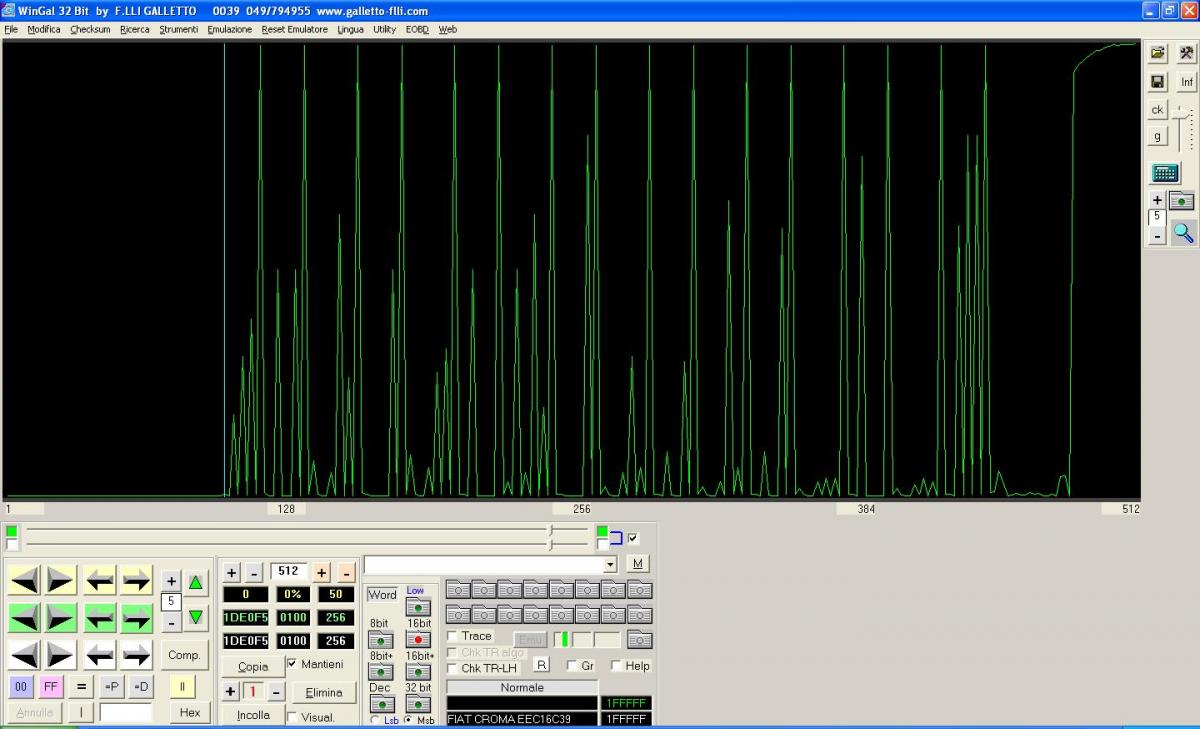Click upper horizontal slider handle
The image size is (1200, 729).
(x=551, y=530)
